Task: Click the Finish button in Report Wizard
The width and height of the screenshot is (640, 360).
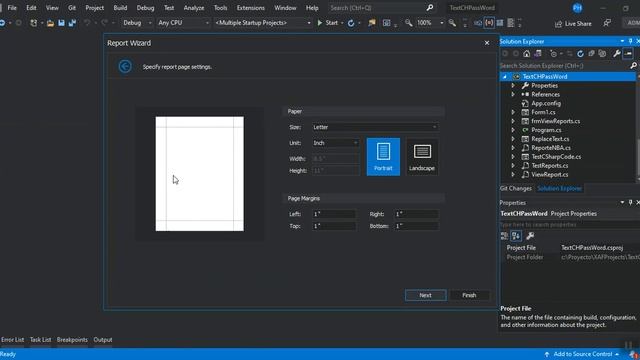Action: click(469, 295)
